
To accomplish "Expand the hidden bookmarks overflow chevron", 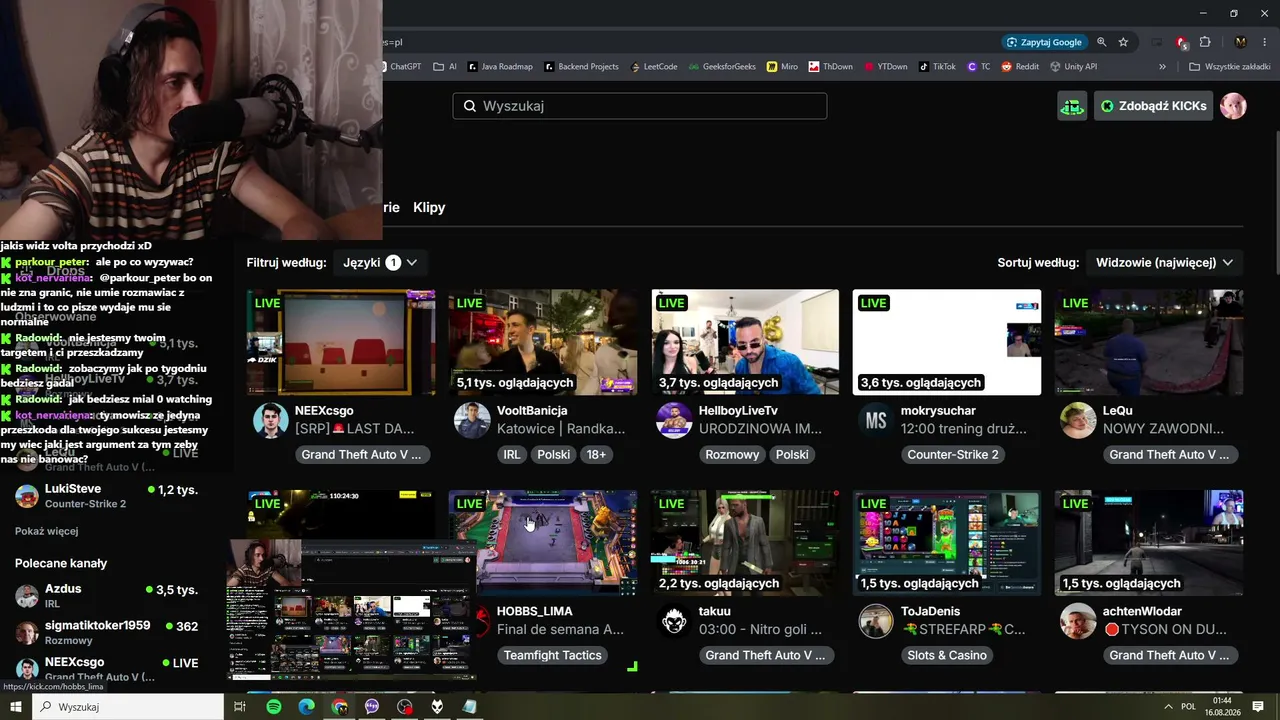I will click(x=1162, y=67).
